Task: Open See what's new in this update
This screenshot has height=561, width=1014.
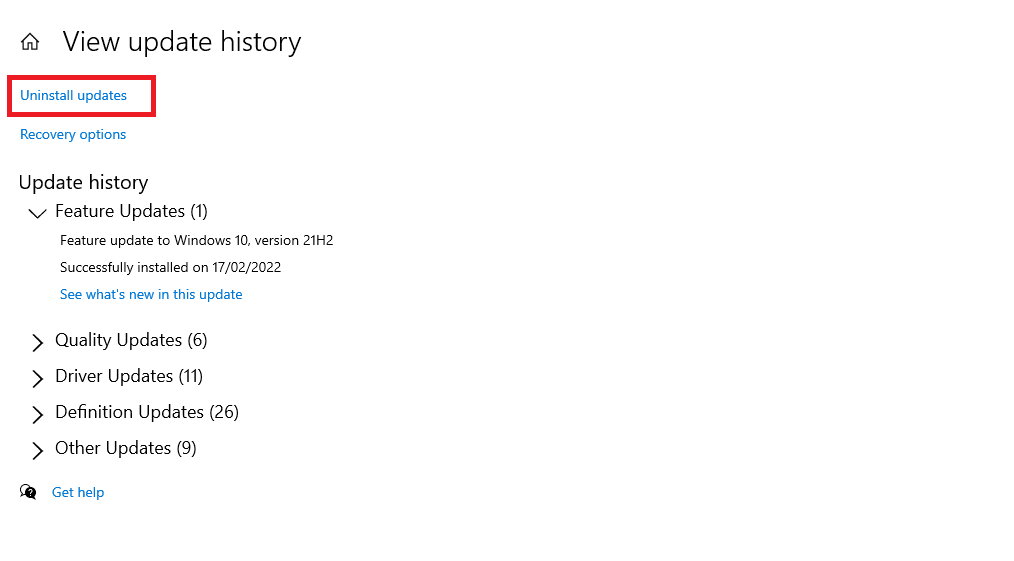Action: pyautogui.click(x=151, y=295)
